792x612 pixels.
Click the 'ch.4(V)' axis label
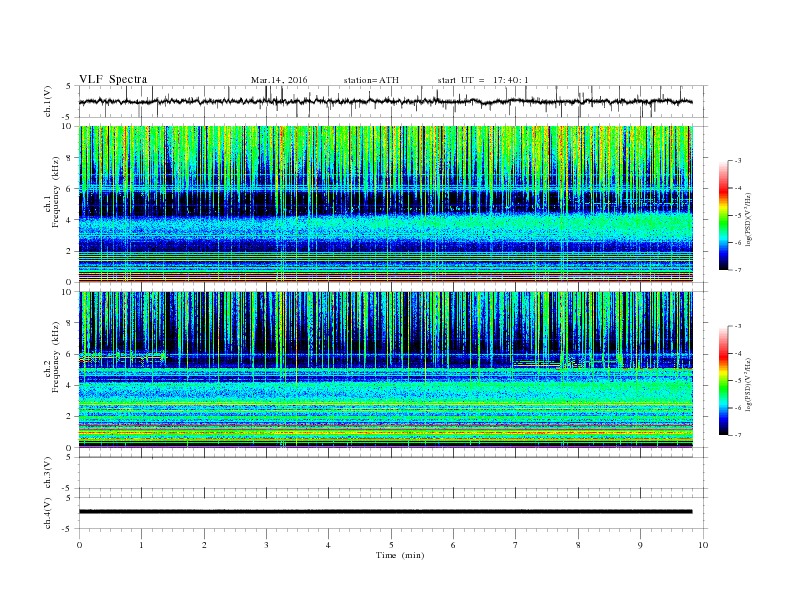48,513
